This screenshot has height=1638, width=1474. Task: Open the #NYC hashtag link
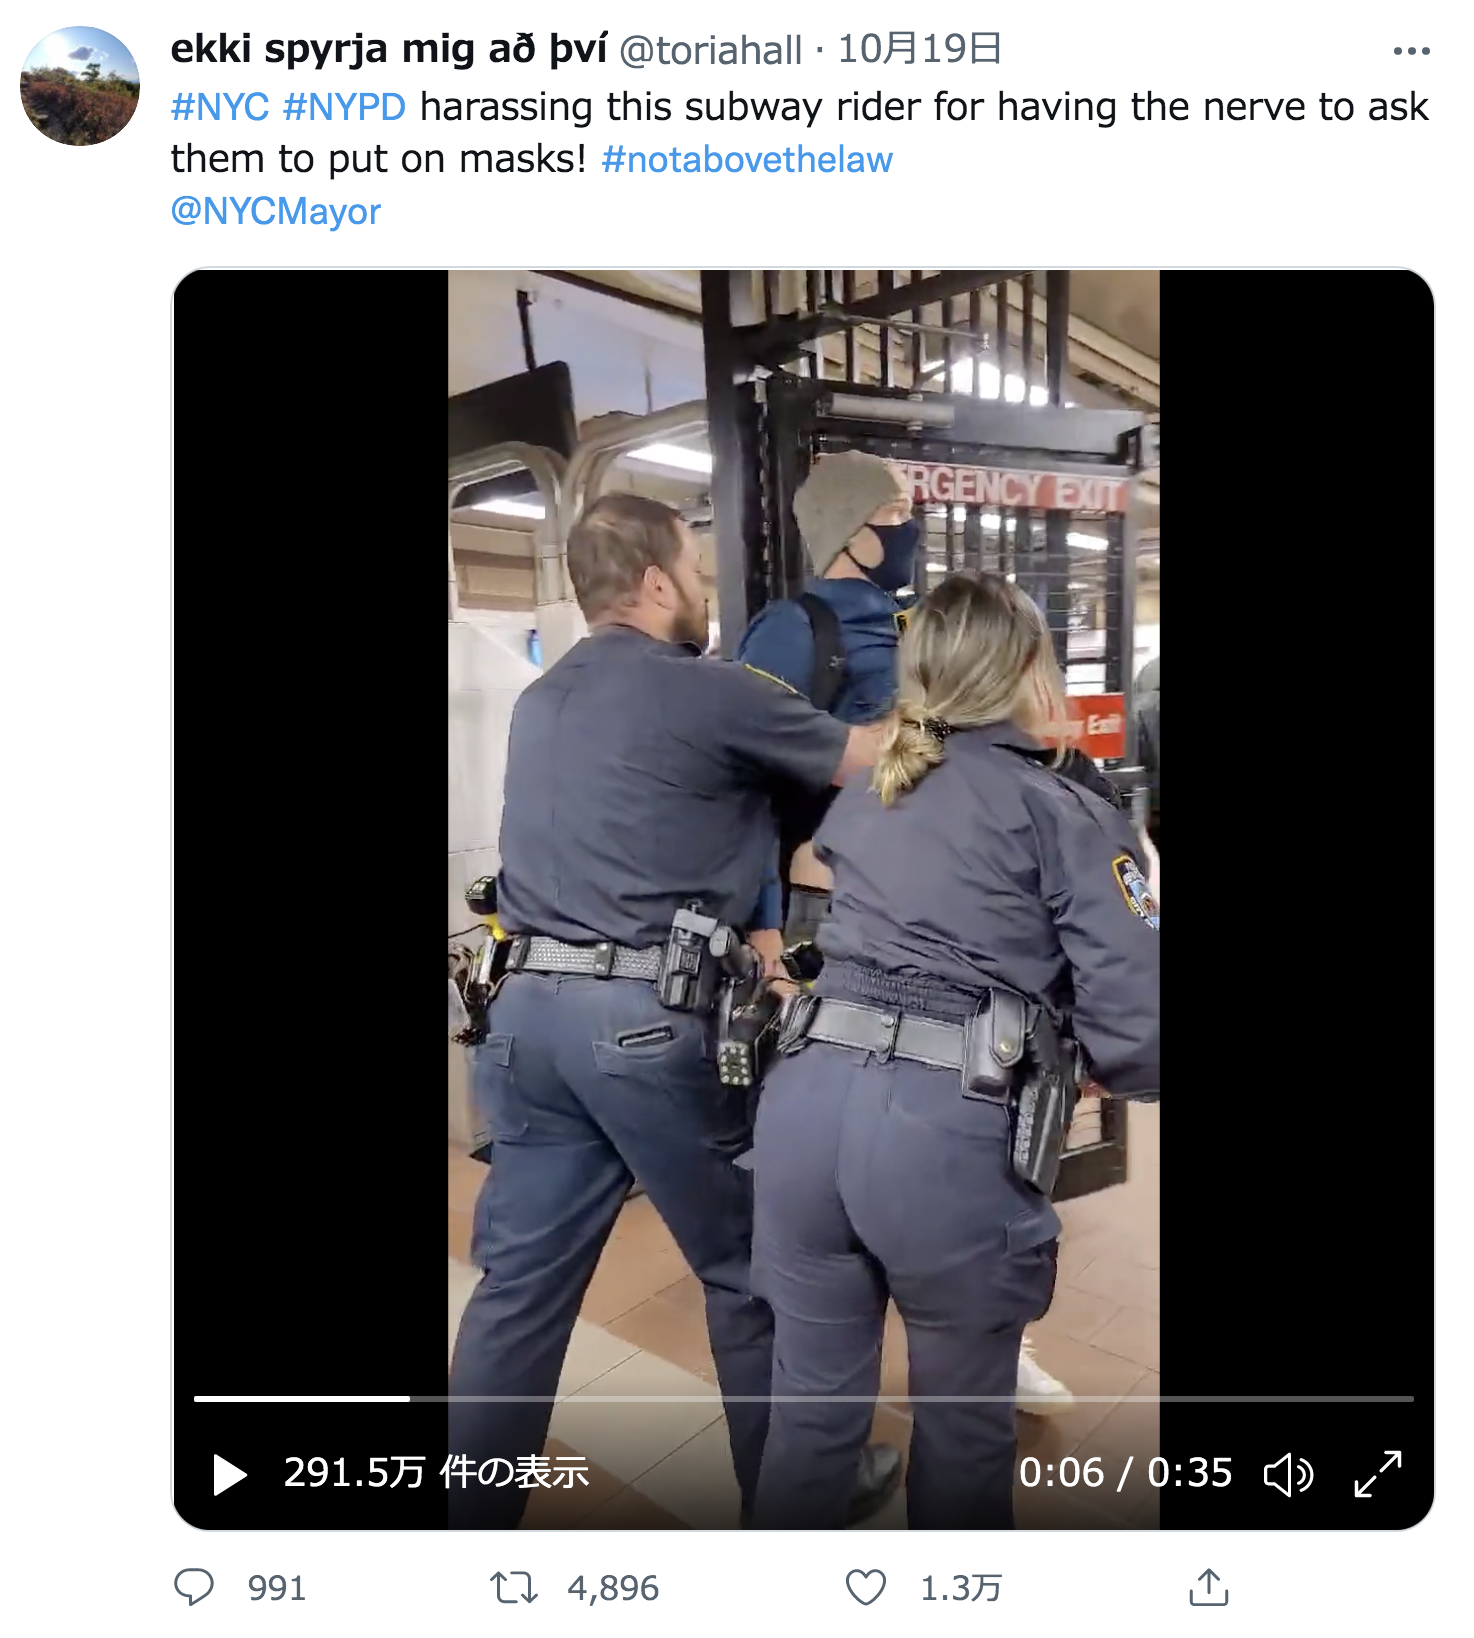[220, 106]
